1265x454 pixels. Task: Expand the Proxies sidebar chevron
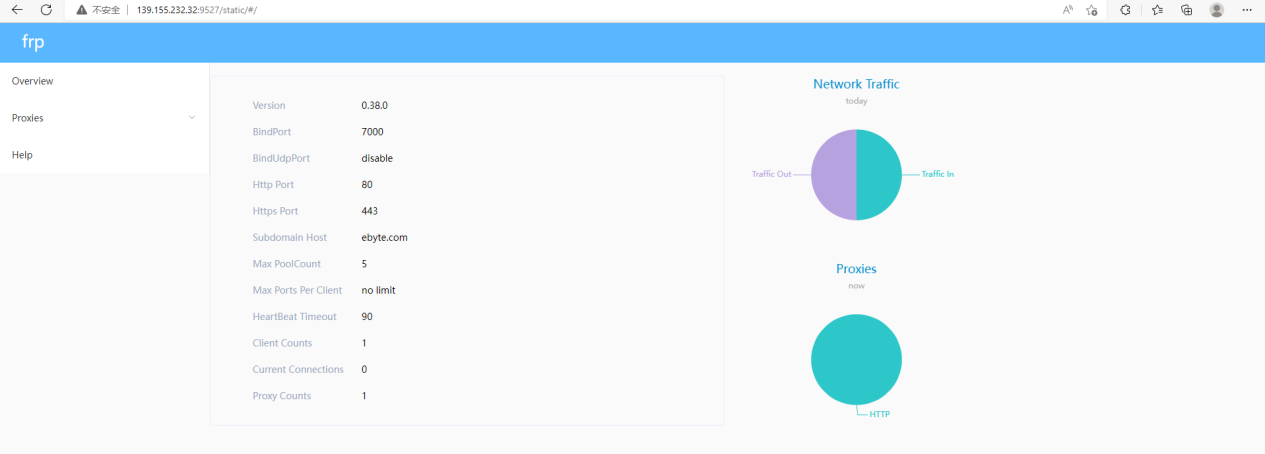(x=192, y=118)
